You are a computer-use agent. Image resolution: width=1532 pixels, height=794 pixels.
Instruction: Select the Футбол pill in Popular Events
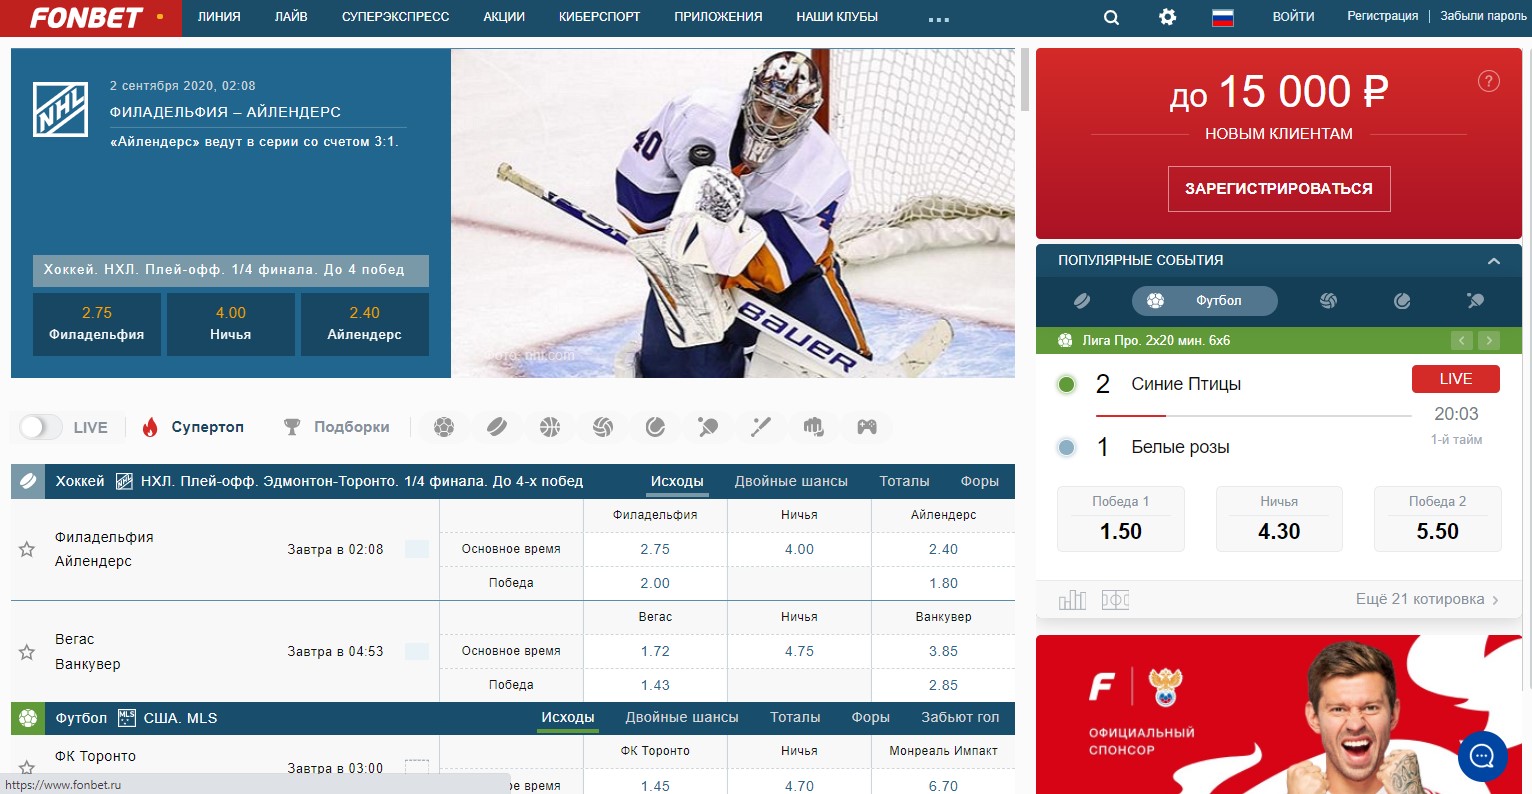coord(1205,300)
